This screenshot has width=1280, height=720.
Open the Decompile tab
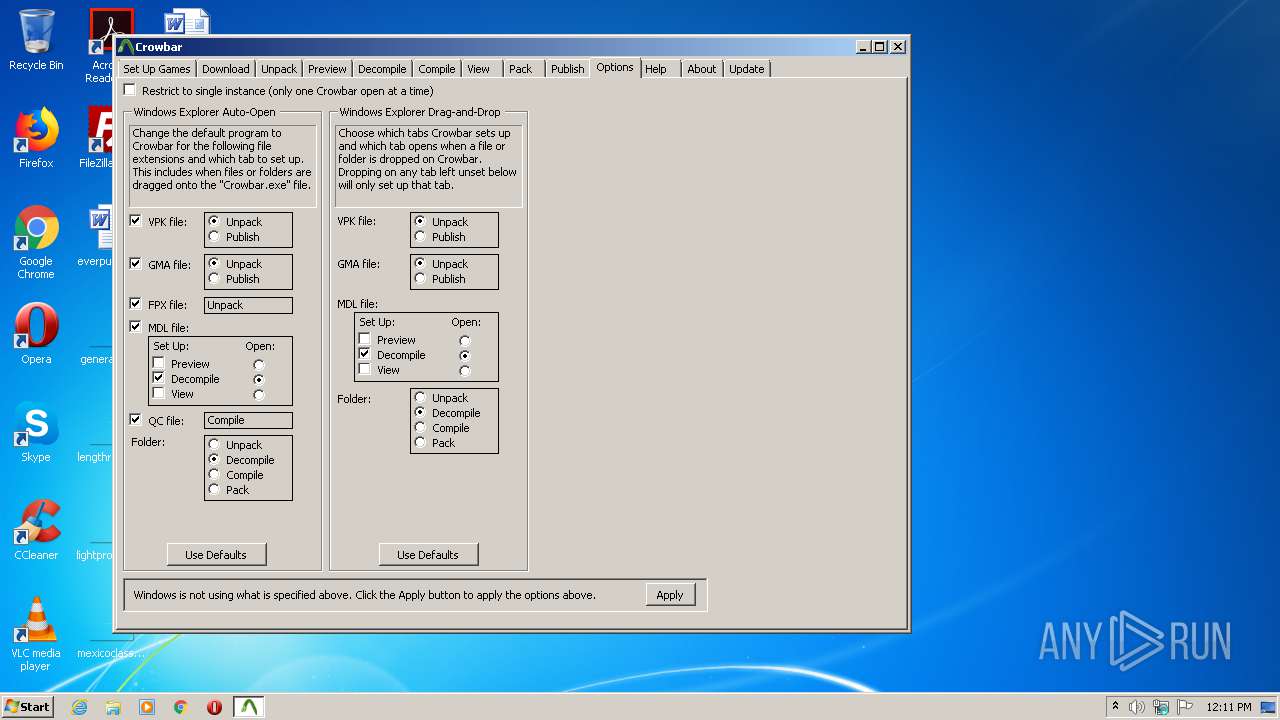382,69
